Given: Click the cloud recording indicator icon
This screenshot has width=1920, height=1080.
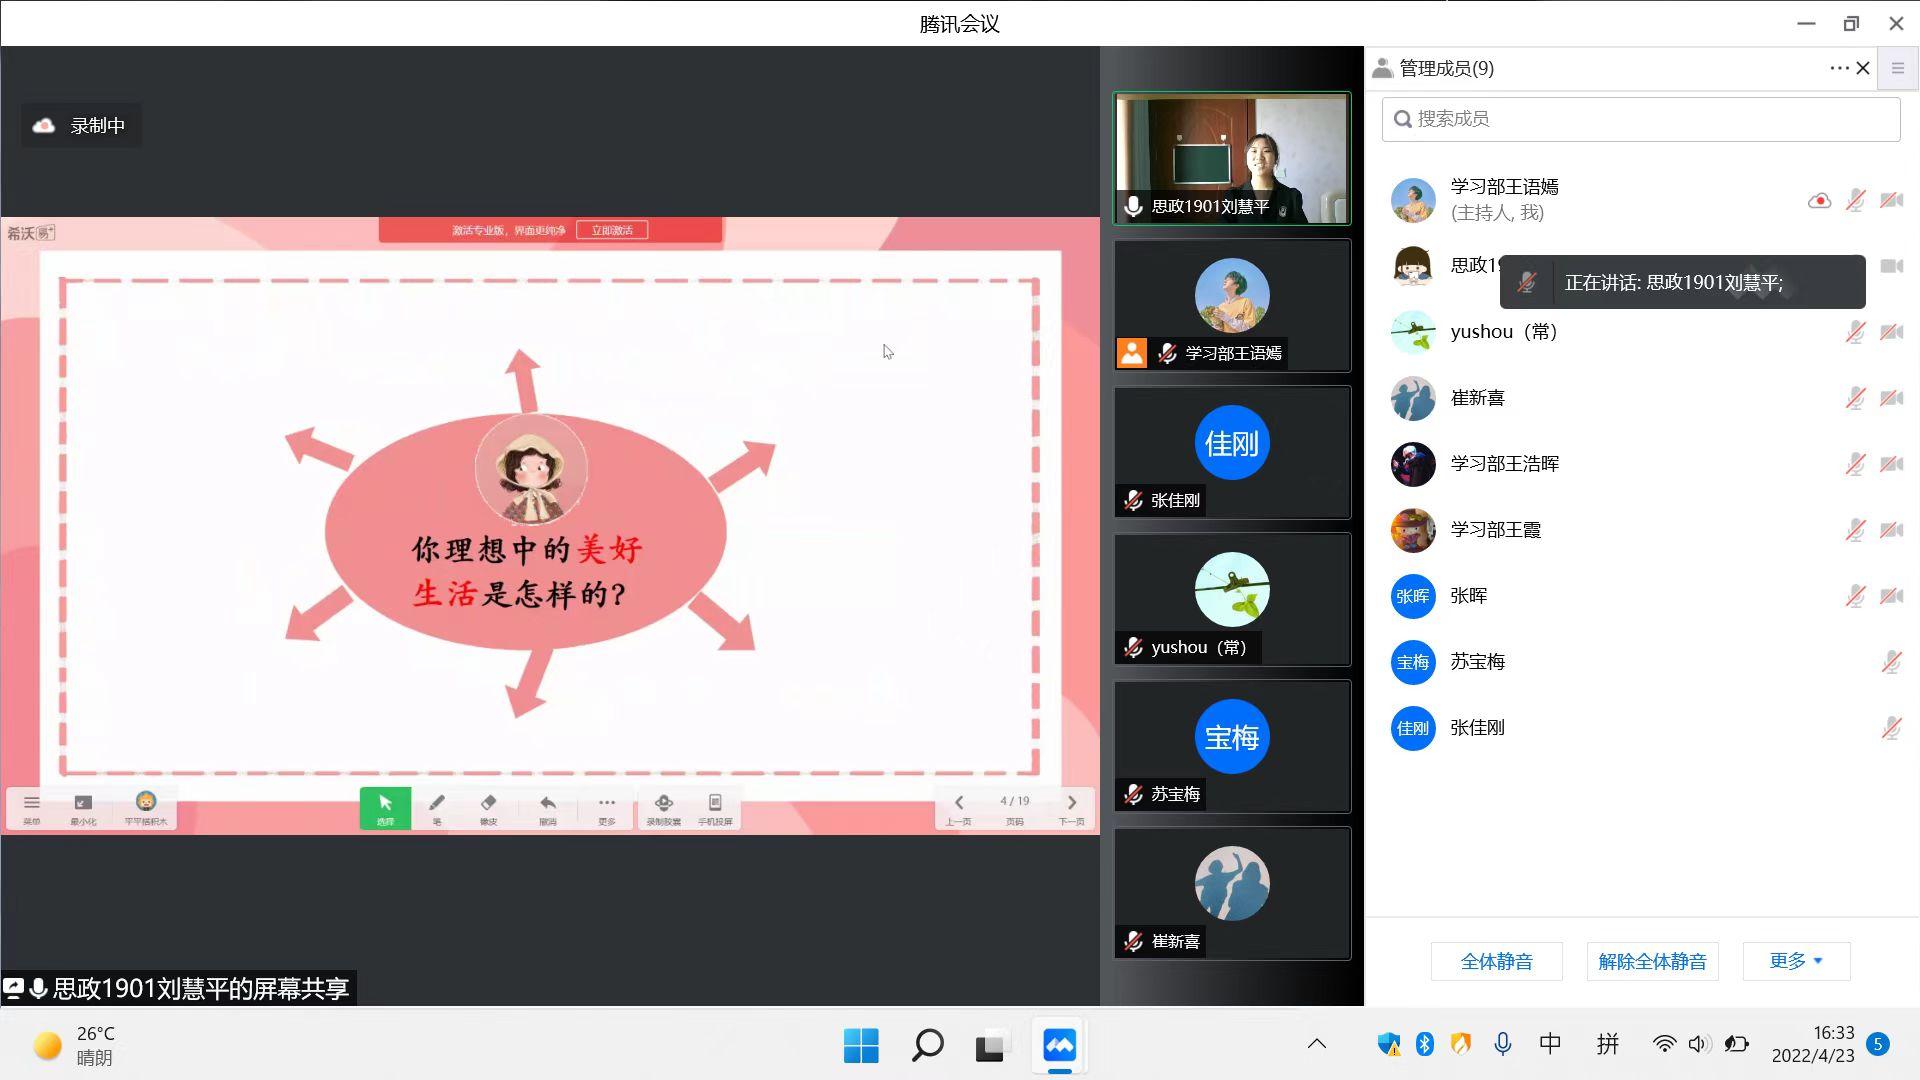Looking at the screenshot, I should [x=44, y=126].
